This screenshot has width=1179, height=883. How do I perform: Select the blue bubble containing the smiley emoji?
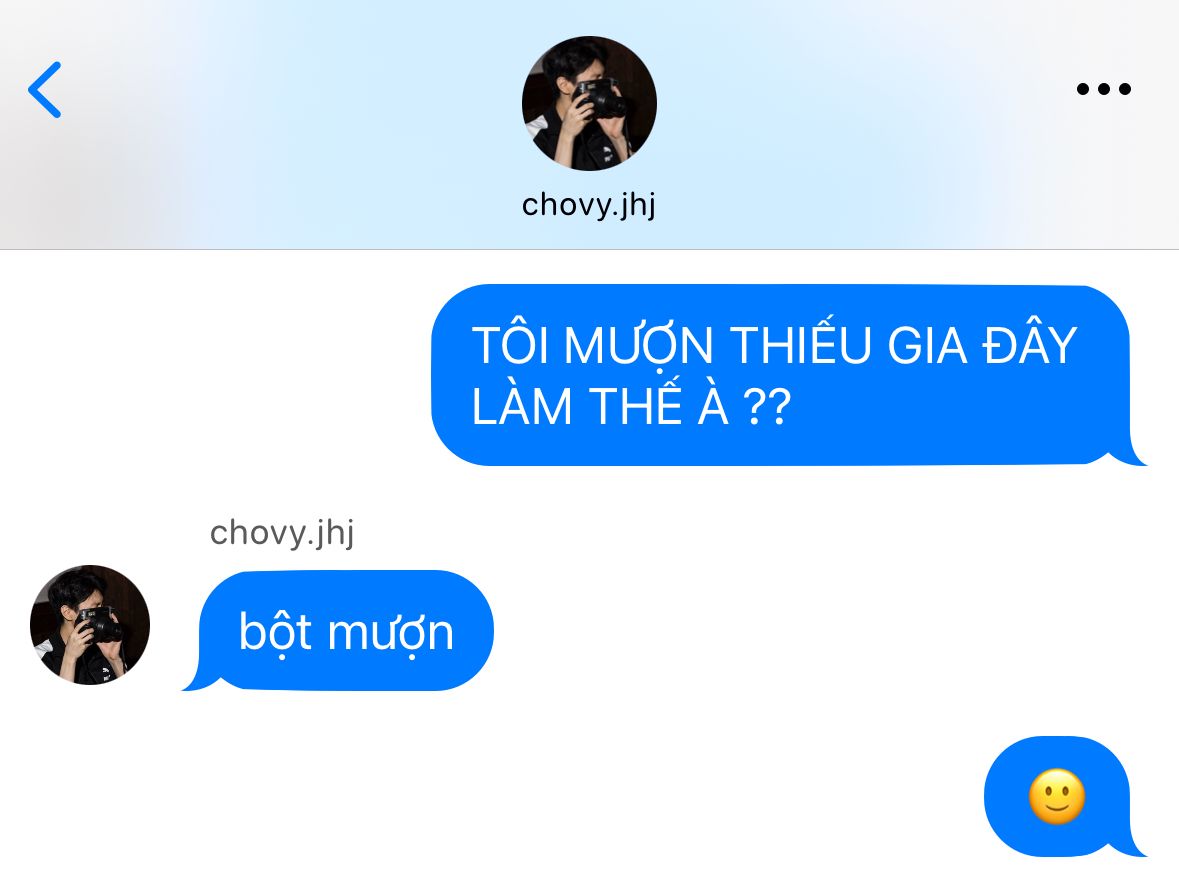click(x=1063, y=797)
